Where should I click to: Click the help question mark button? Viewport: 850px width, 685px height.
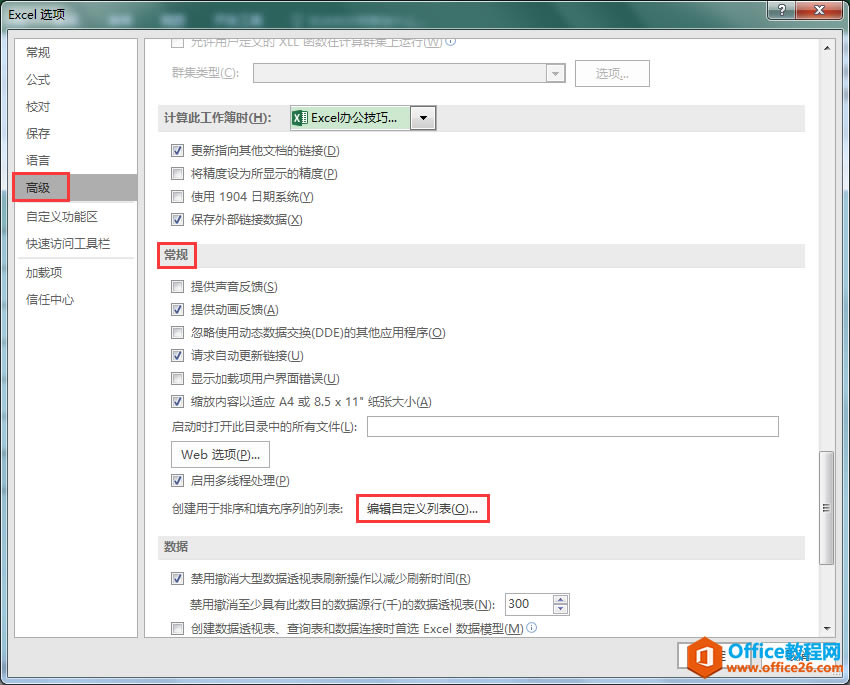coord(782,10)
